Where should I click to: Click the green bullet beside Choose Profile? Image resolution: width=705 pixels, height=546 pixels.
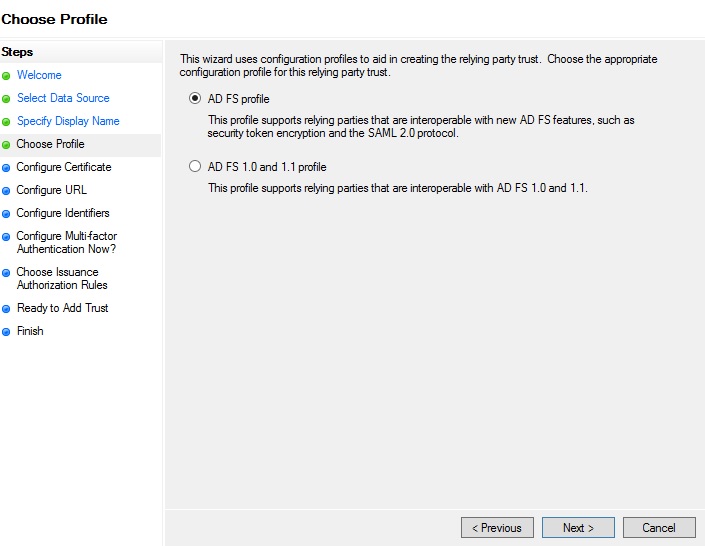click(x=6, y=145)
